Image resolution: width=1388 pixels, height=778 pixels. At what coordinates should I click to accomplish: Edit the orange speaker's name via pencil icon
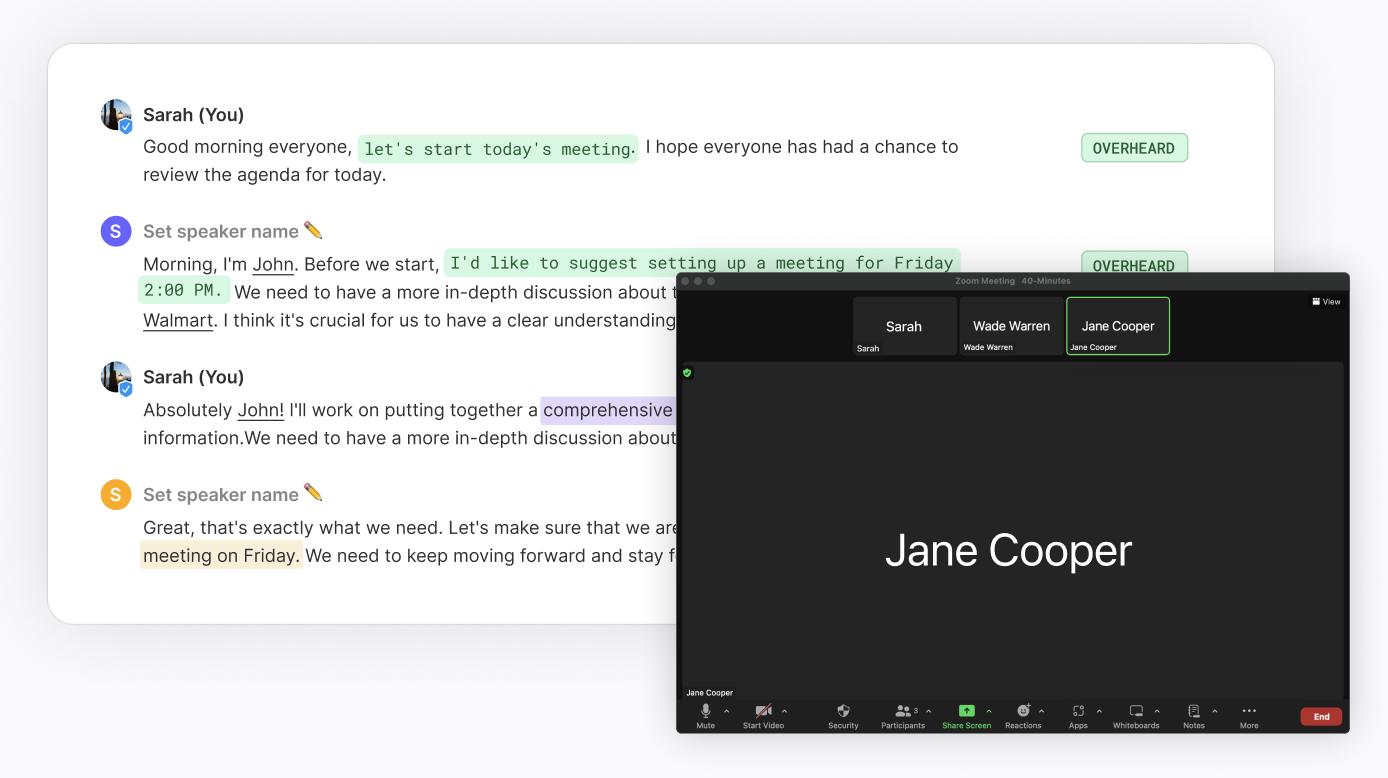click(x=313, y=493)
